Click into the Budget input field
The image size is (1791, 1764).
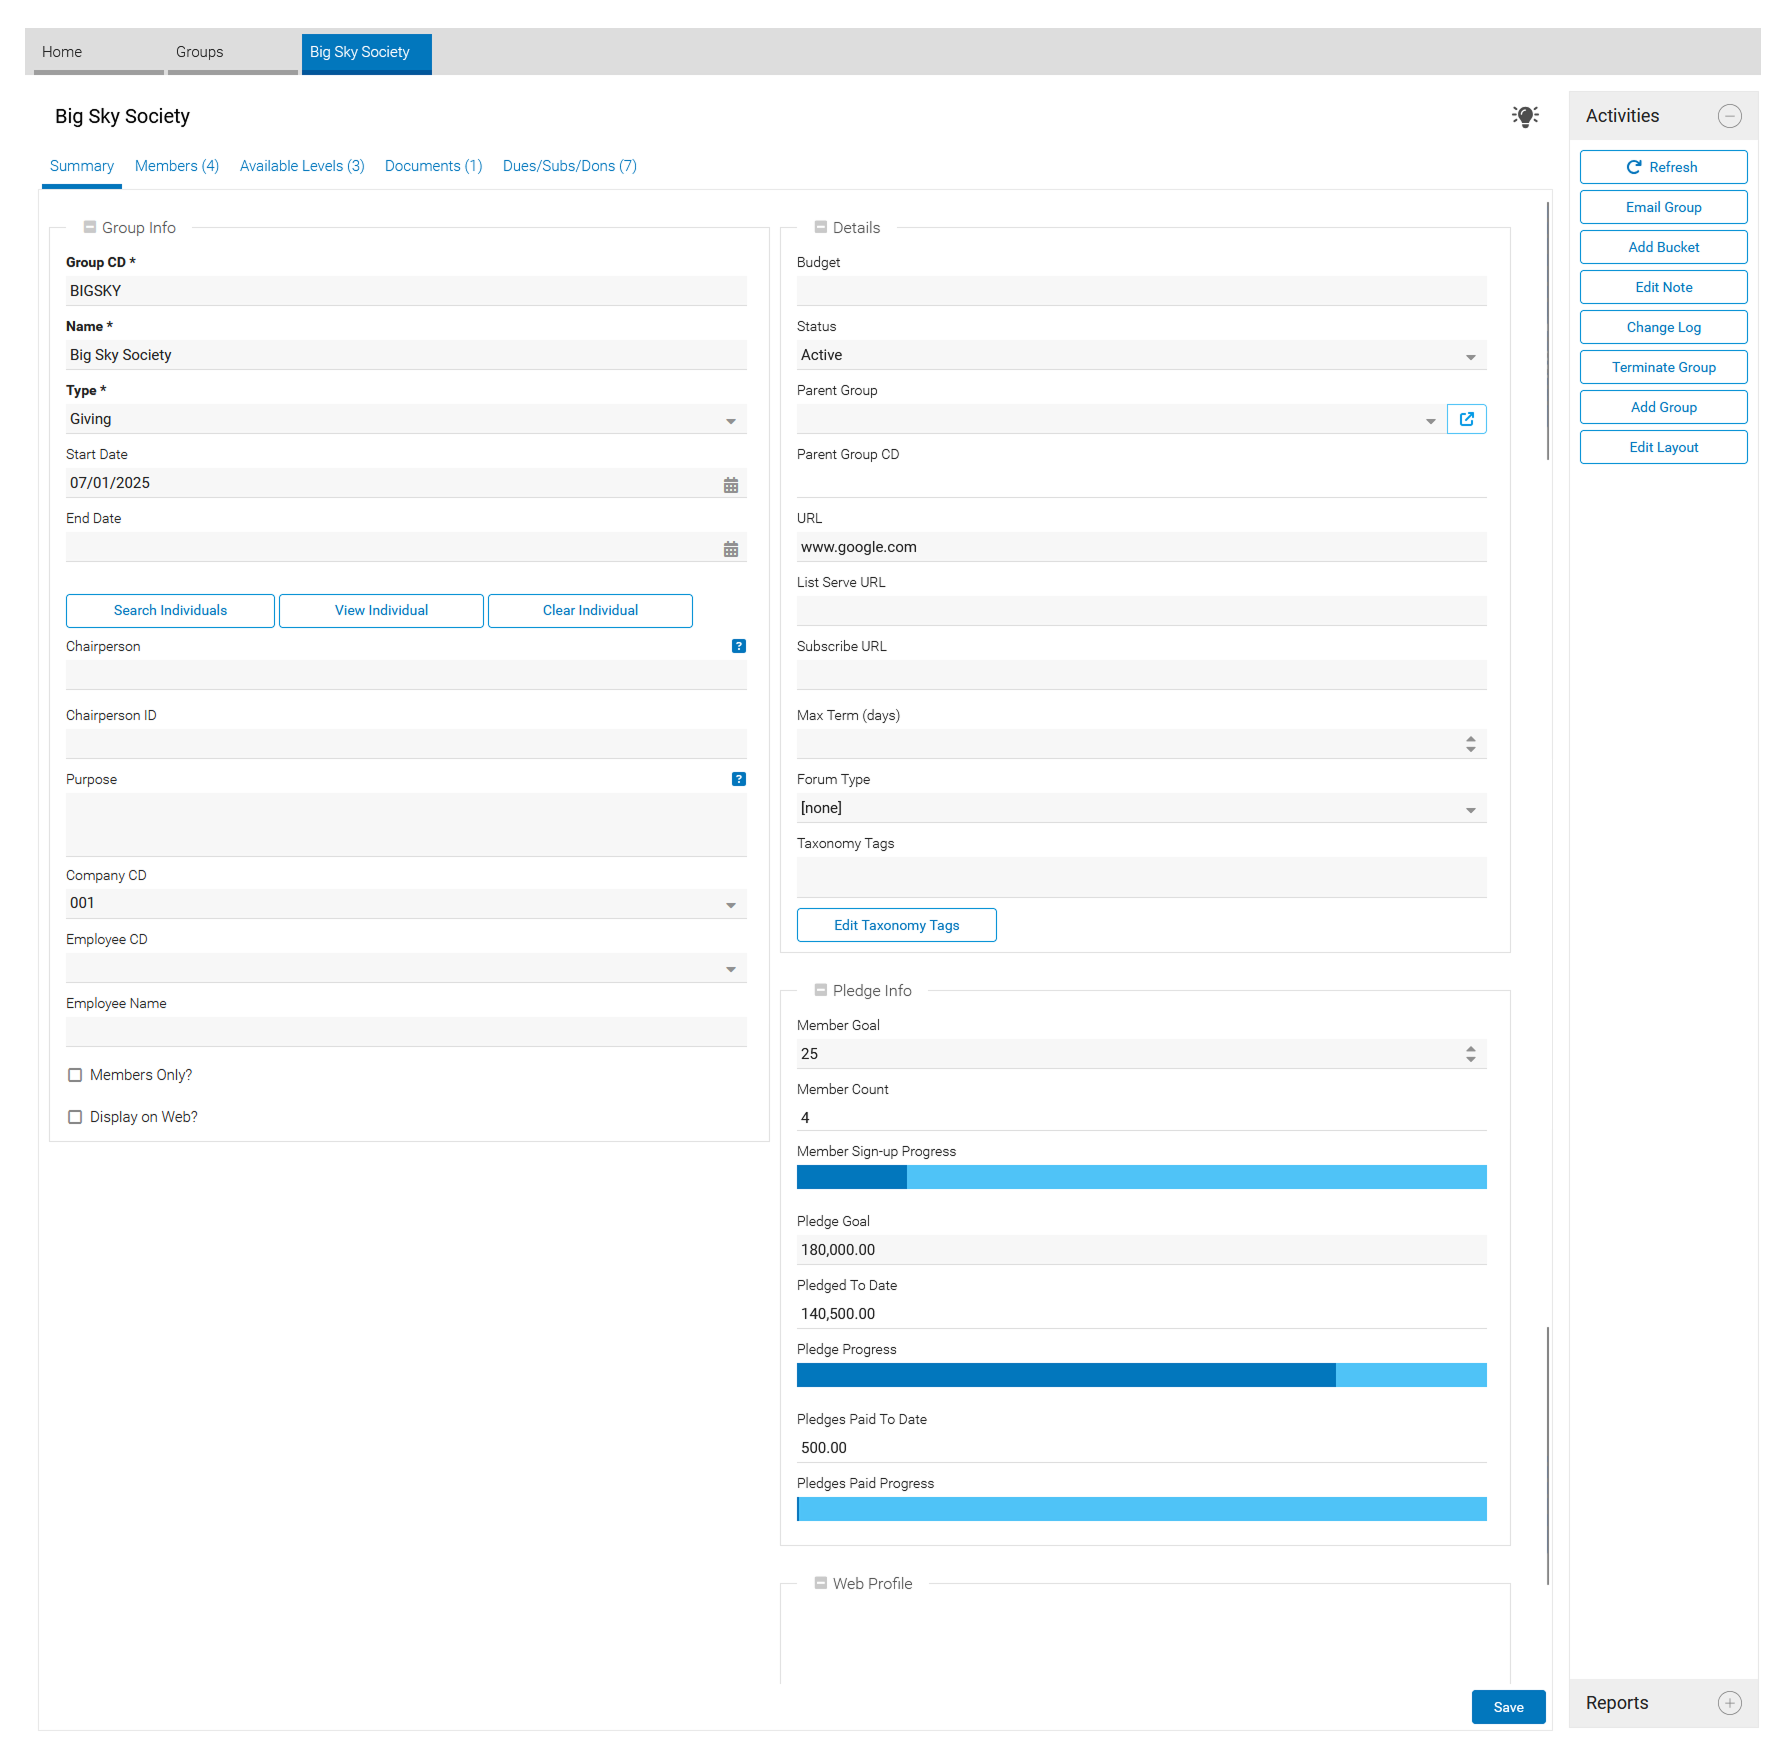point(1141,291)
